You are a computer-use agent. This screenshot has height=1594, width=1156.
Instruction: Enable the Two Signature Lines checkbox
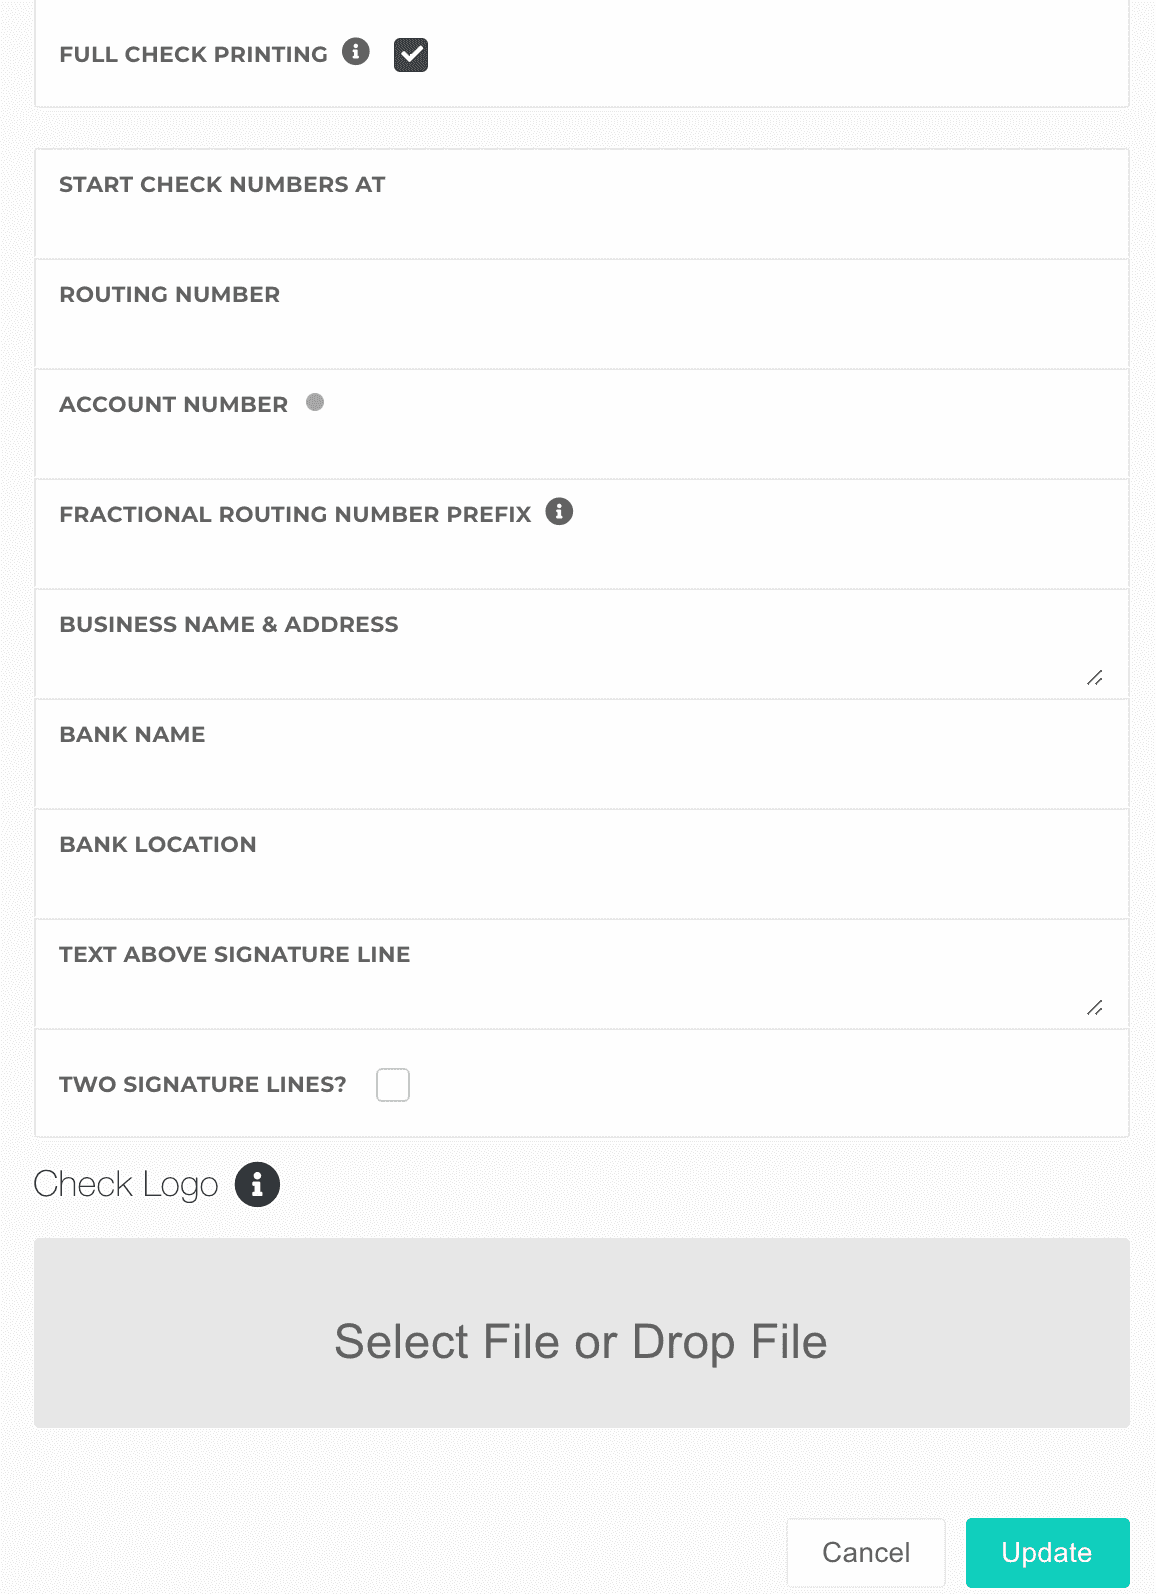click(x=393, y=1085)
